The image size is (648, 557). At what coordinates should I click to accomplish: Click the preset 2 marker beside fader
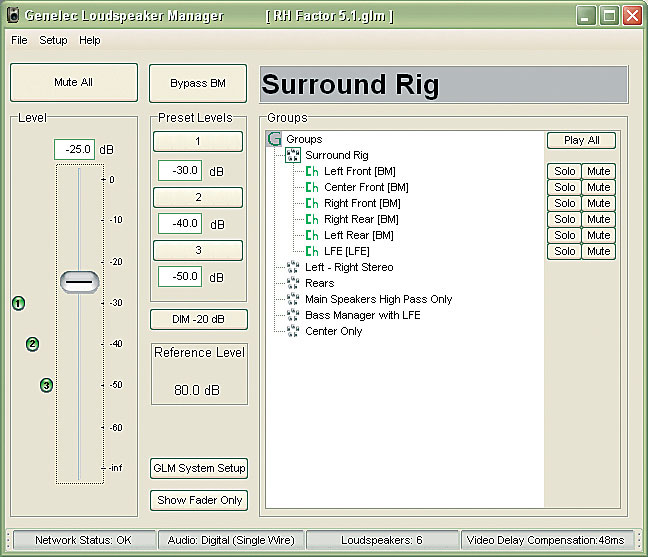(32, 344)
